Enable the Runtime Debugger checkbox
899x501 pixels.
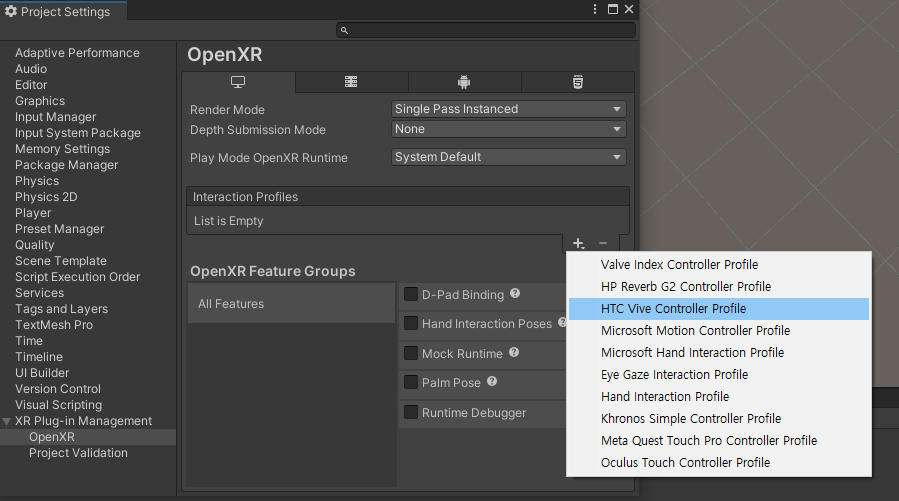click(x=411, y=412)
